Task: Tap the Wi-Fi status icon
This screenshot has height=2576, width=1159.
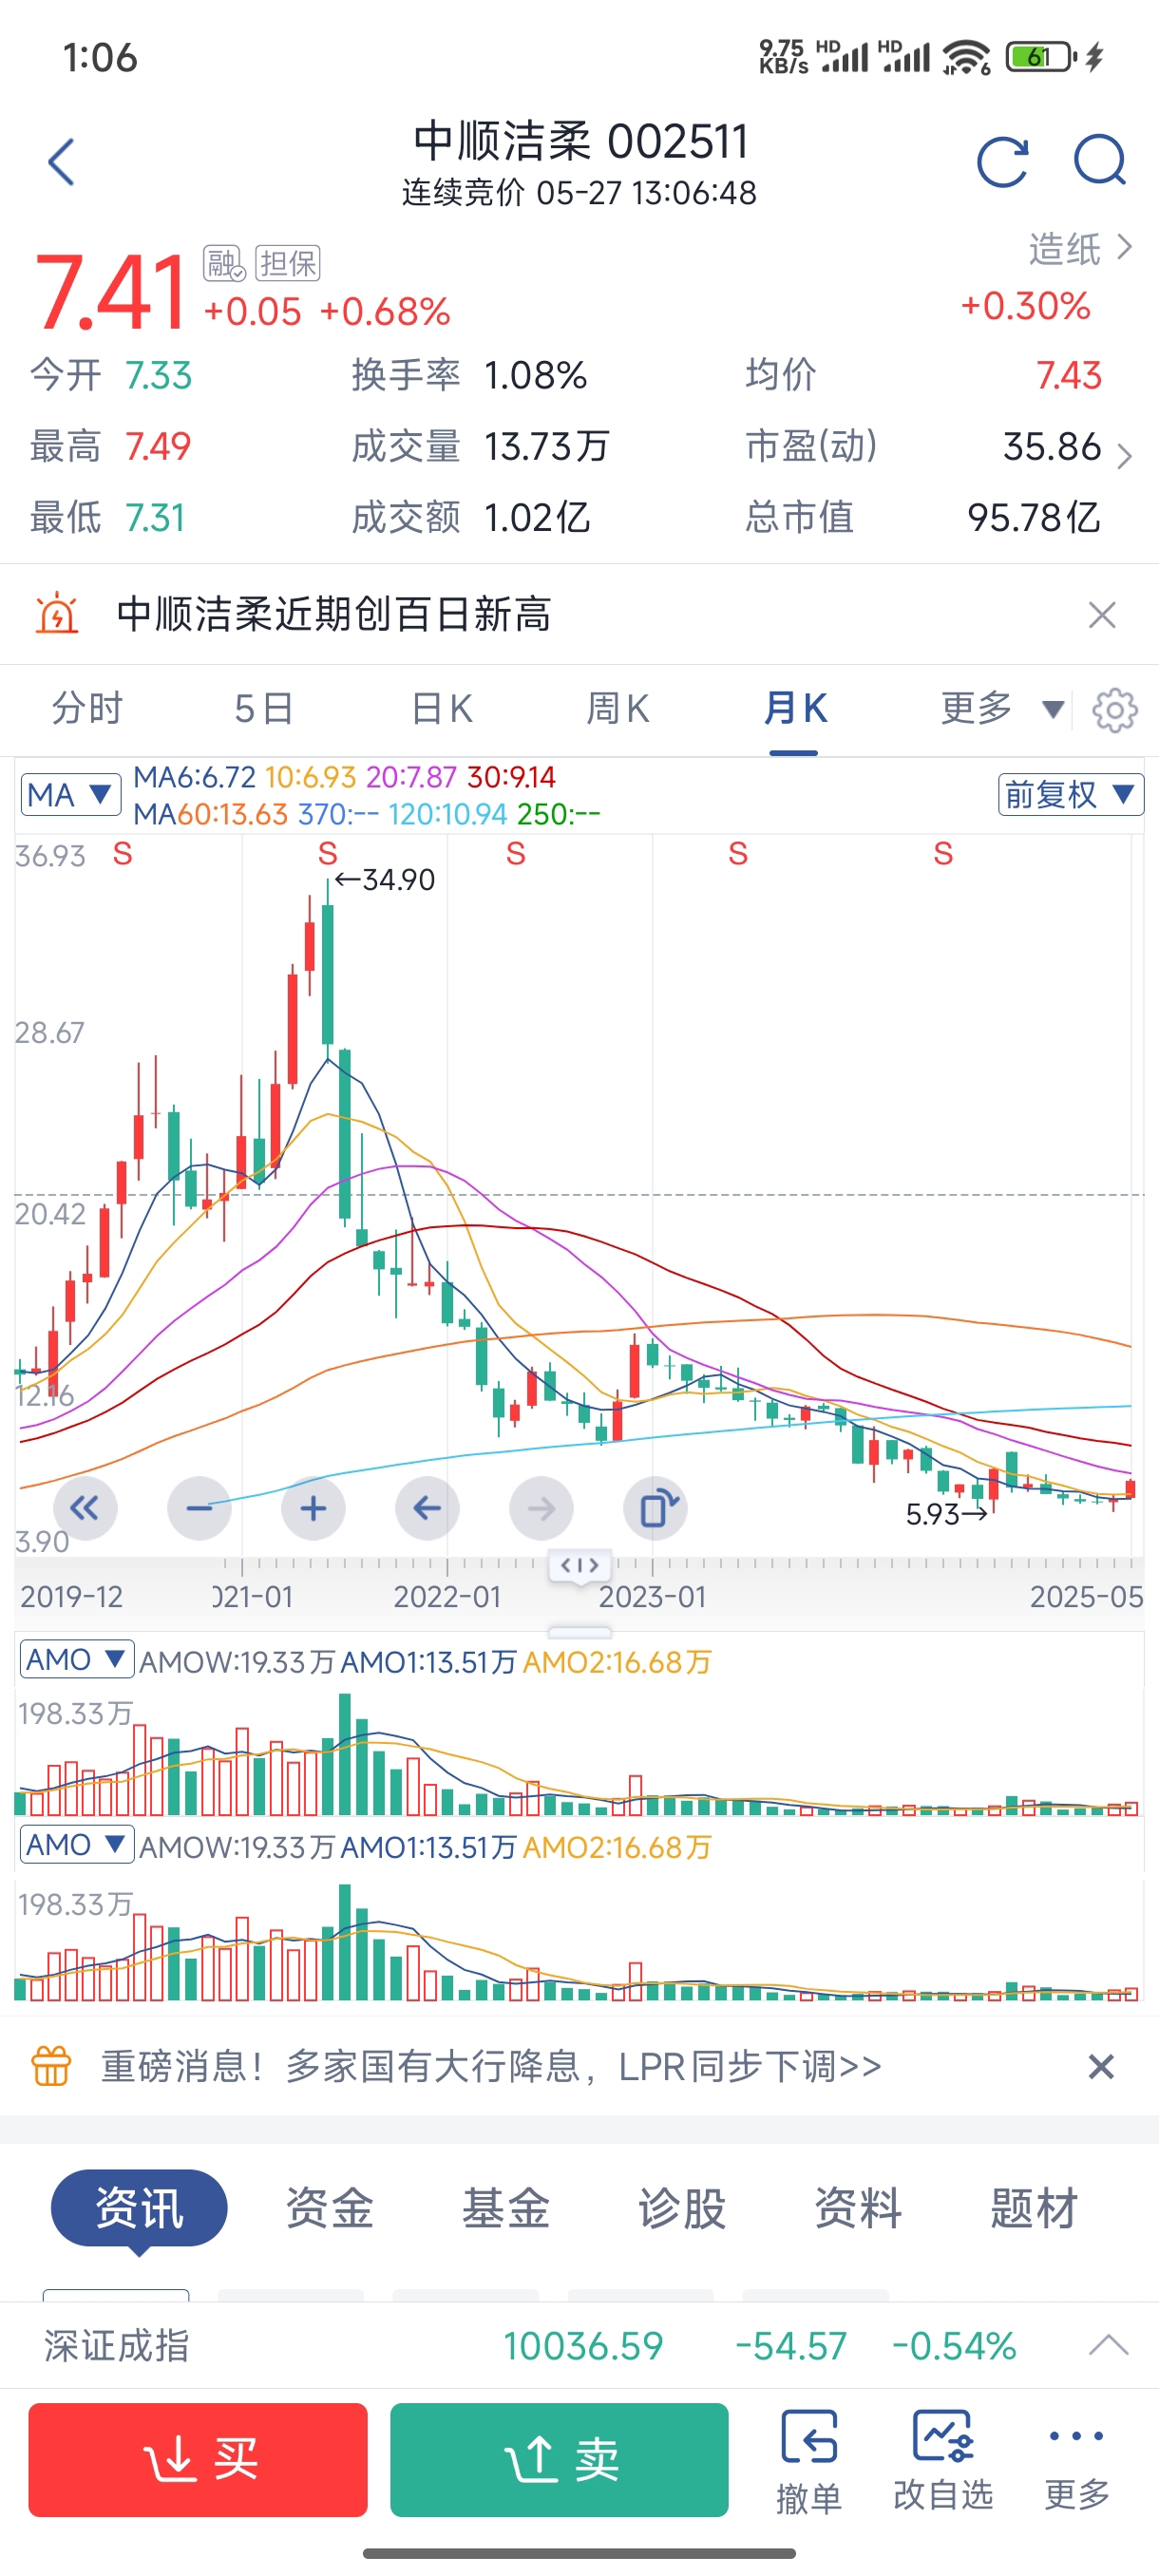Action: pos(966,57)
